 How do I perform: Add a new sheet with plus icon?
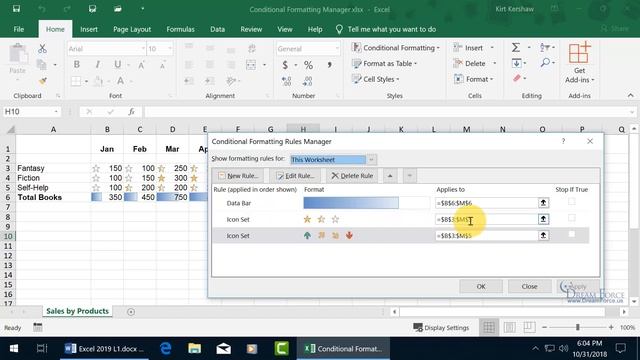131,312
